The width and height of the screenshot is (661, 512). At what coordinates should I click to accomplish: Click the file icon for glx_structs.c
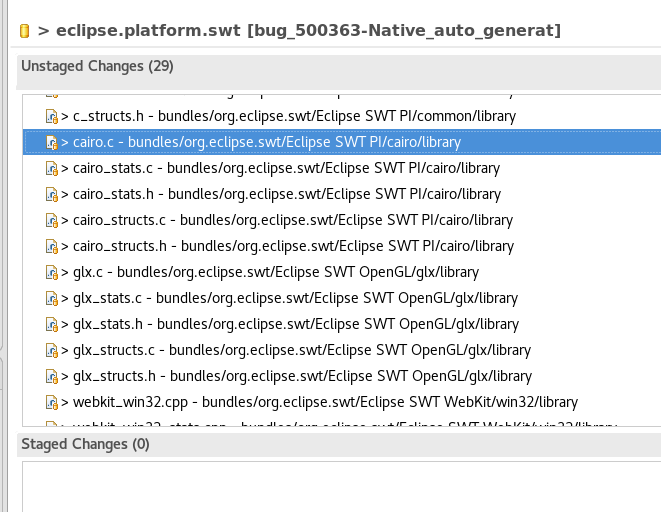(52, 351)
